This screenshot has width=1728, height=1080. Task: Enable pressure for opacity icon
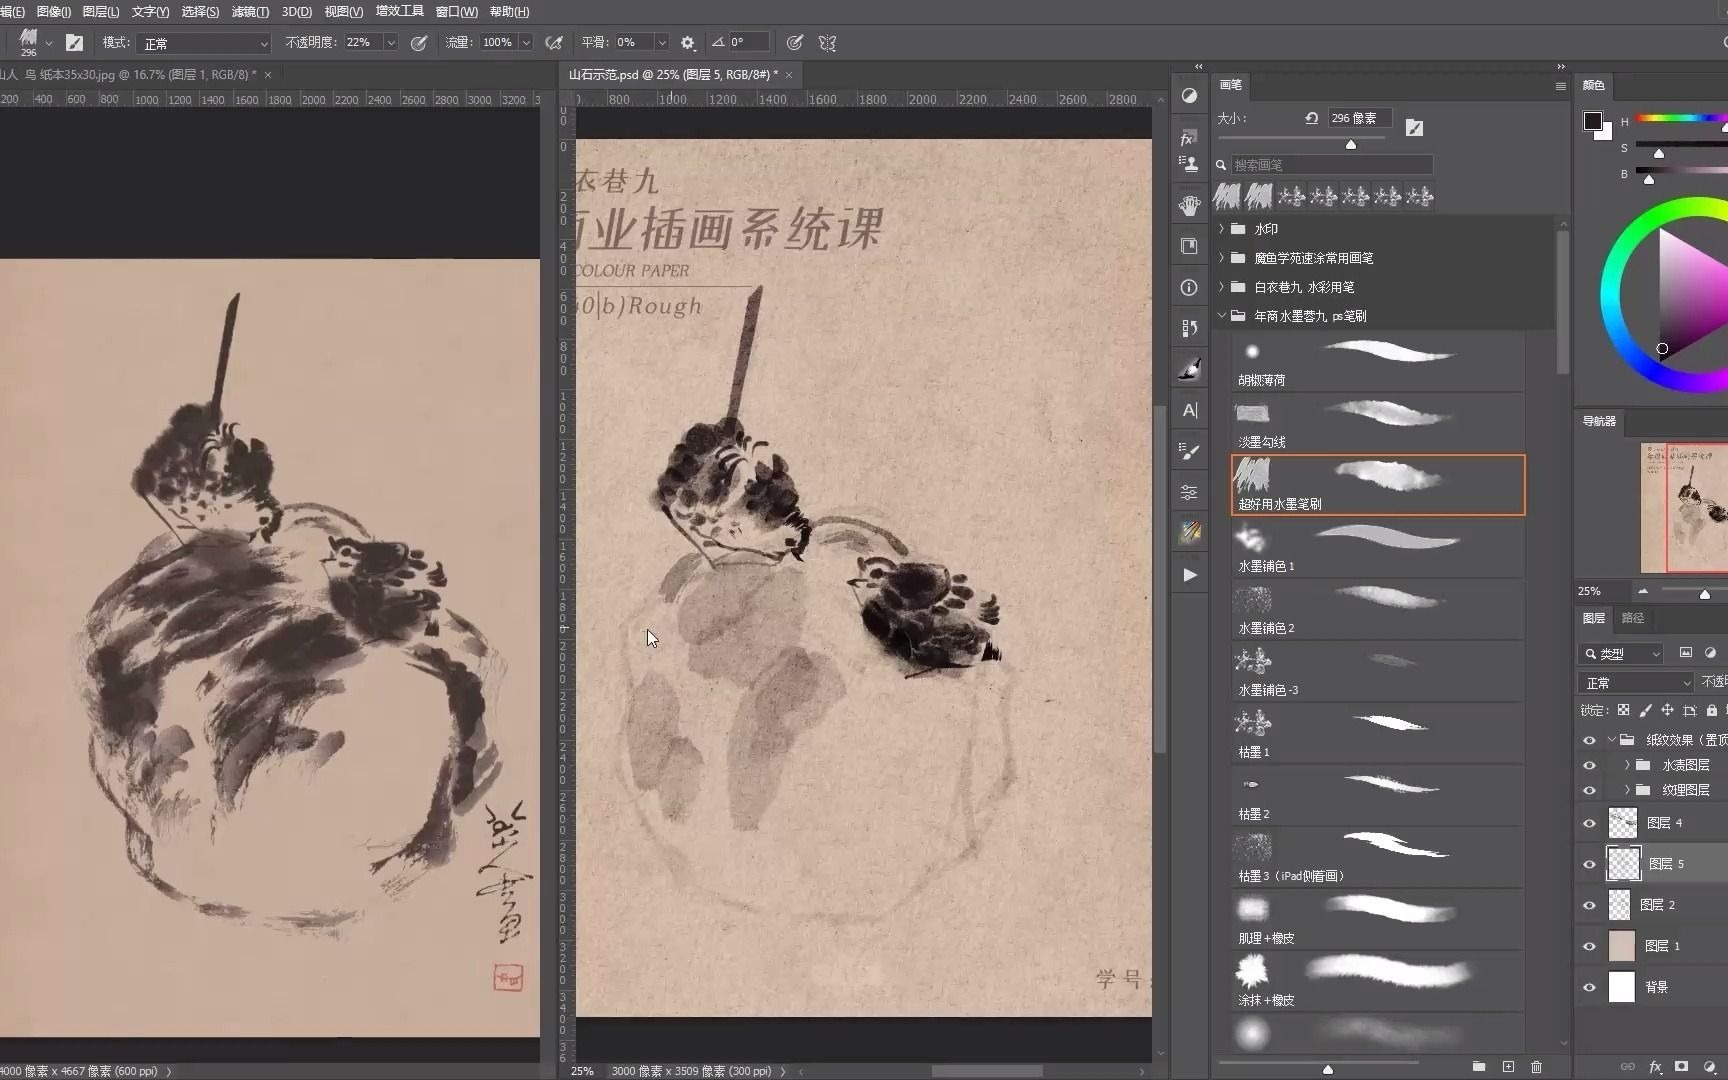(x=419, y=43)
